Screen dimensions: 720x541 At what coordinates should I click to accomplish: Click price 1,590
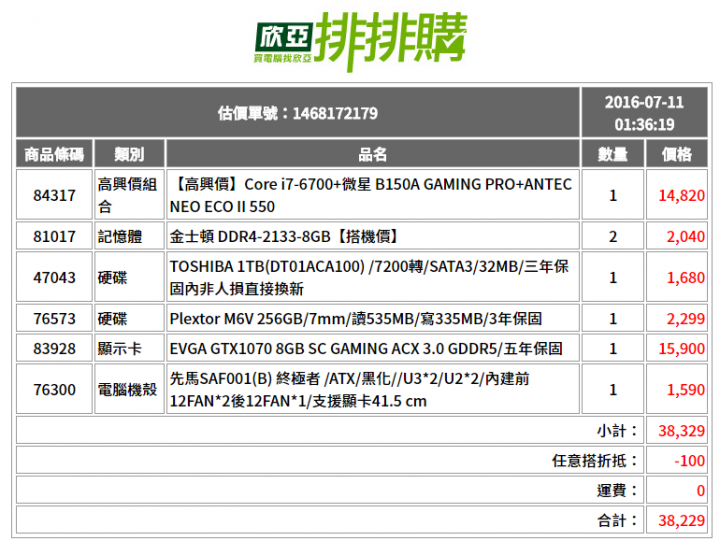pyautogui.click(x=686, y=389)
